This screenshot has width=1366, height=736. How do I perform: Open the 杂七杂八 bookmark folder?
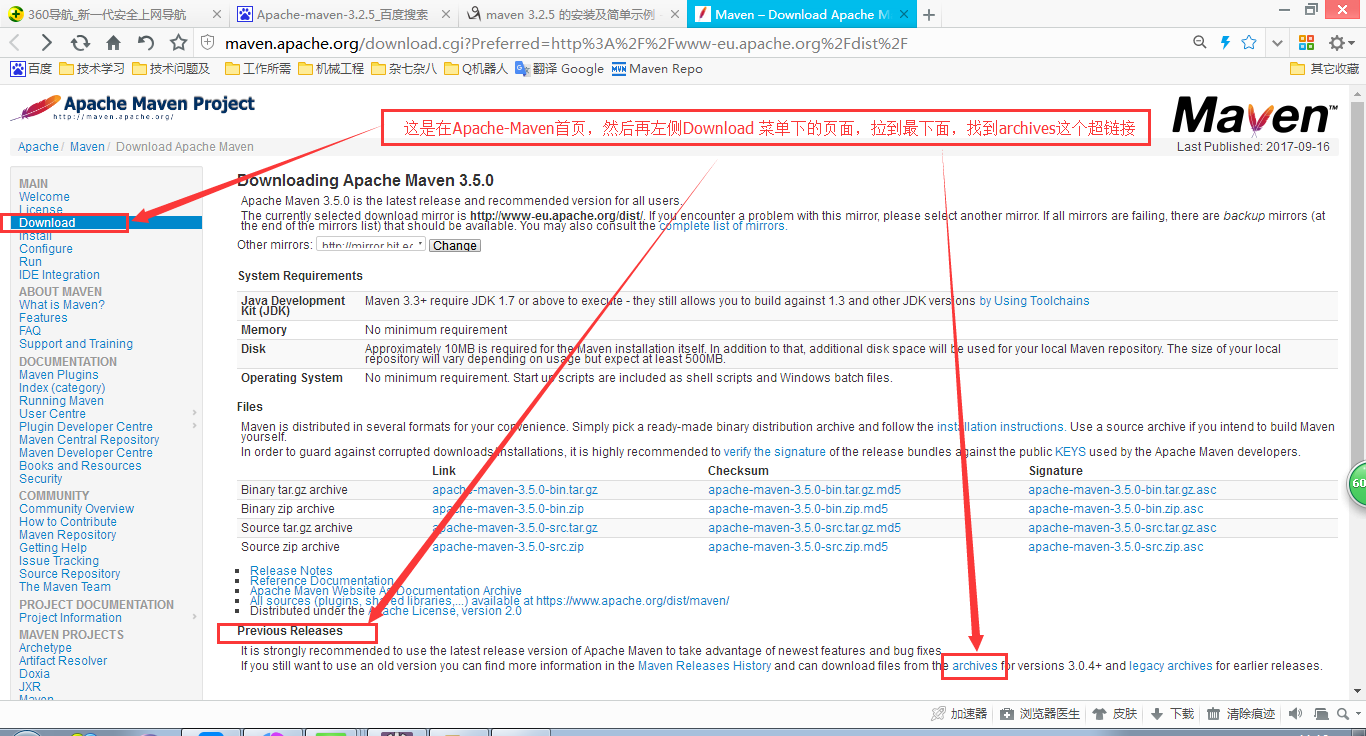pos(404,69)
